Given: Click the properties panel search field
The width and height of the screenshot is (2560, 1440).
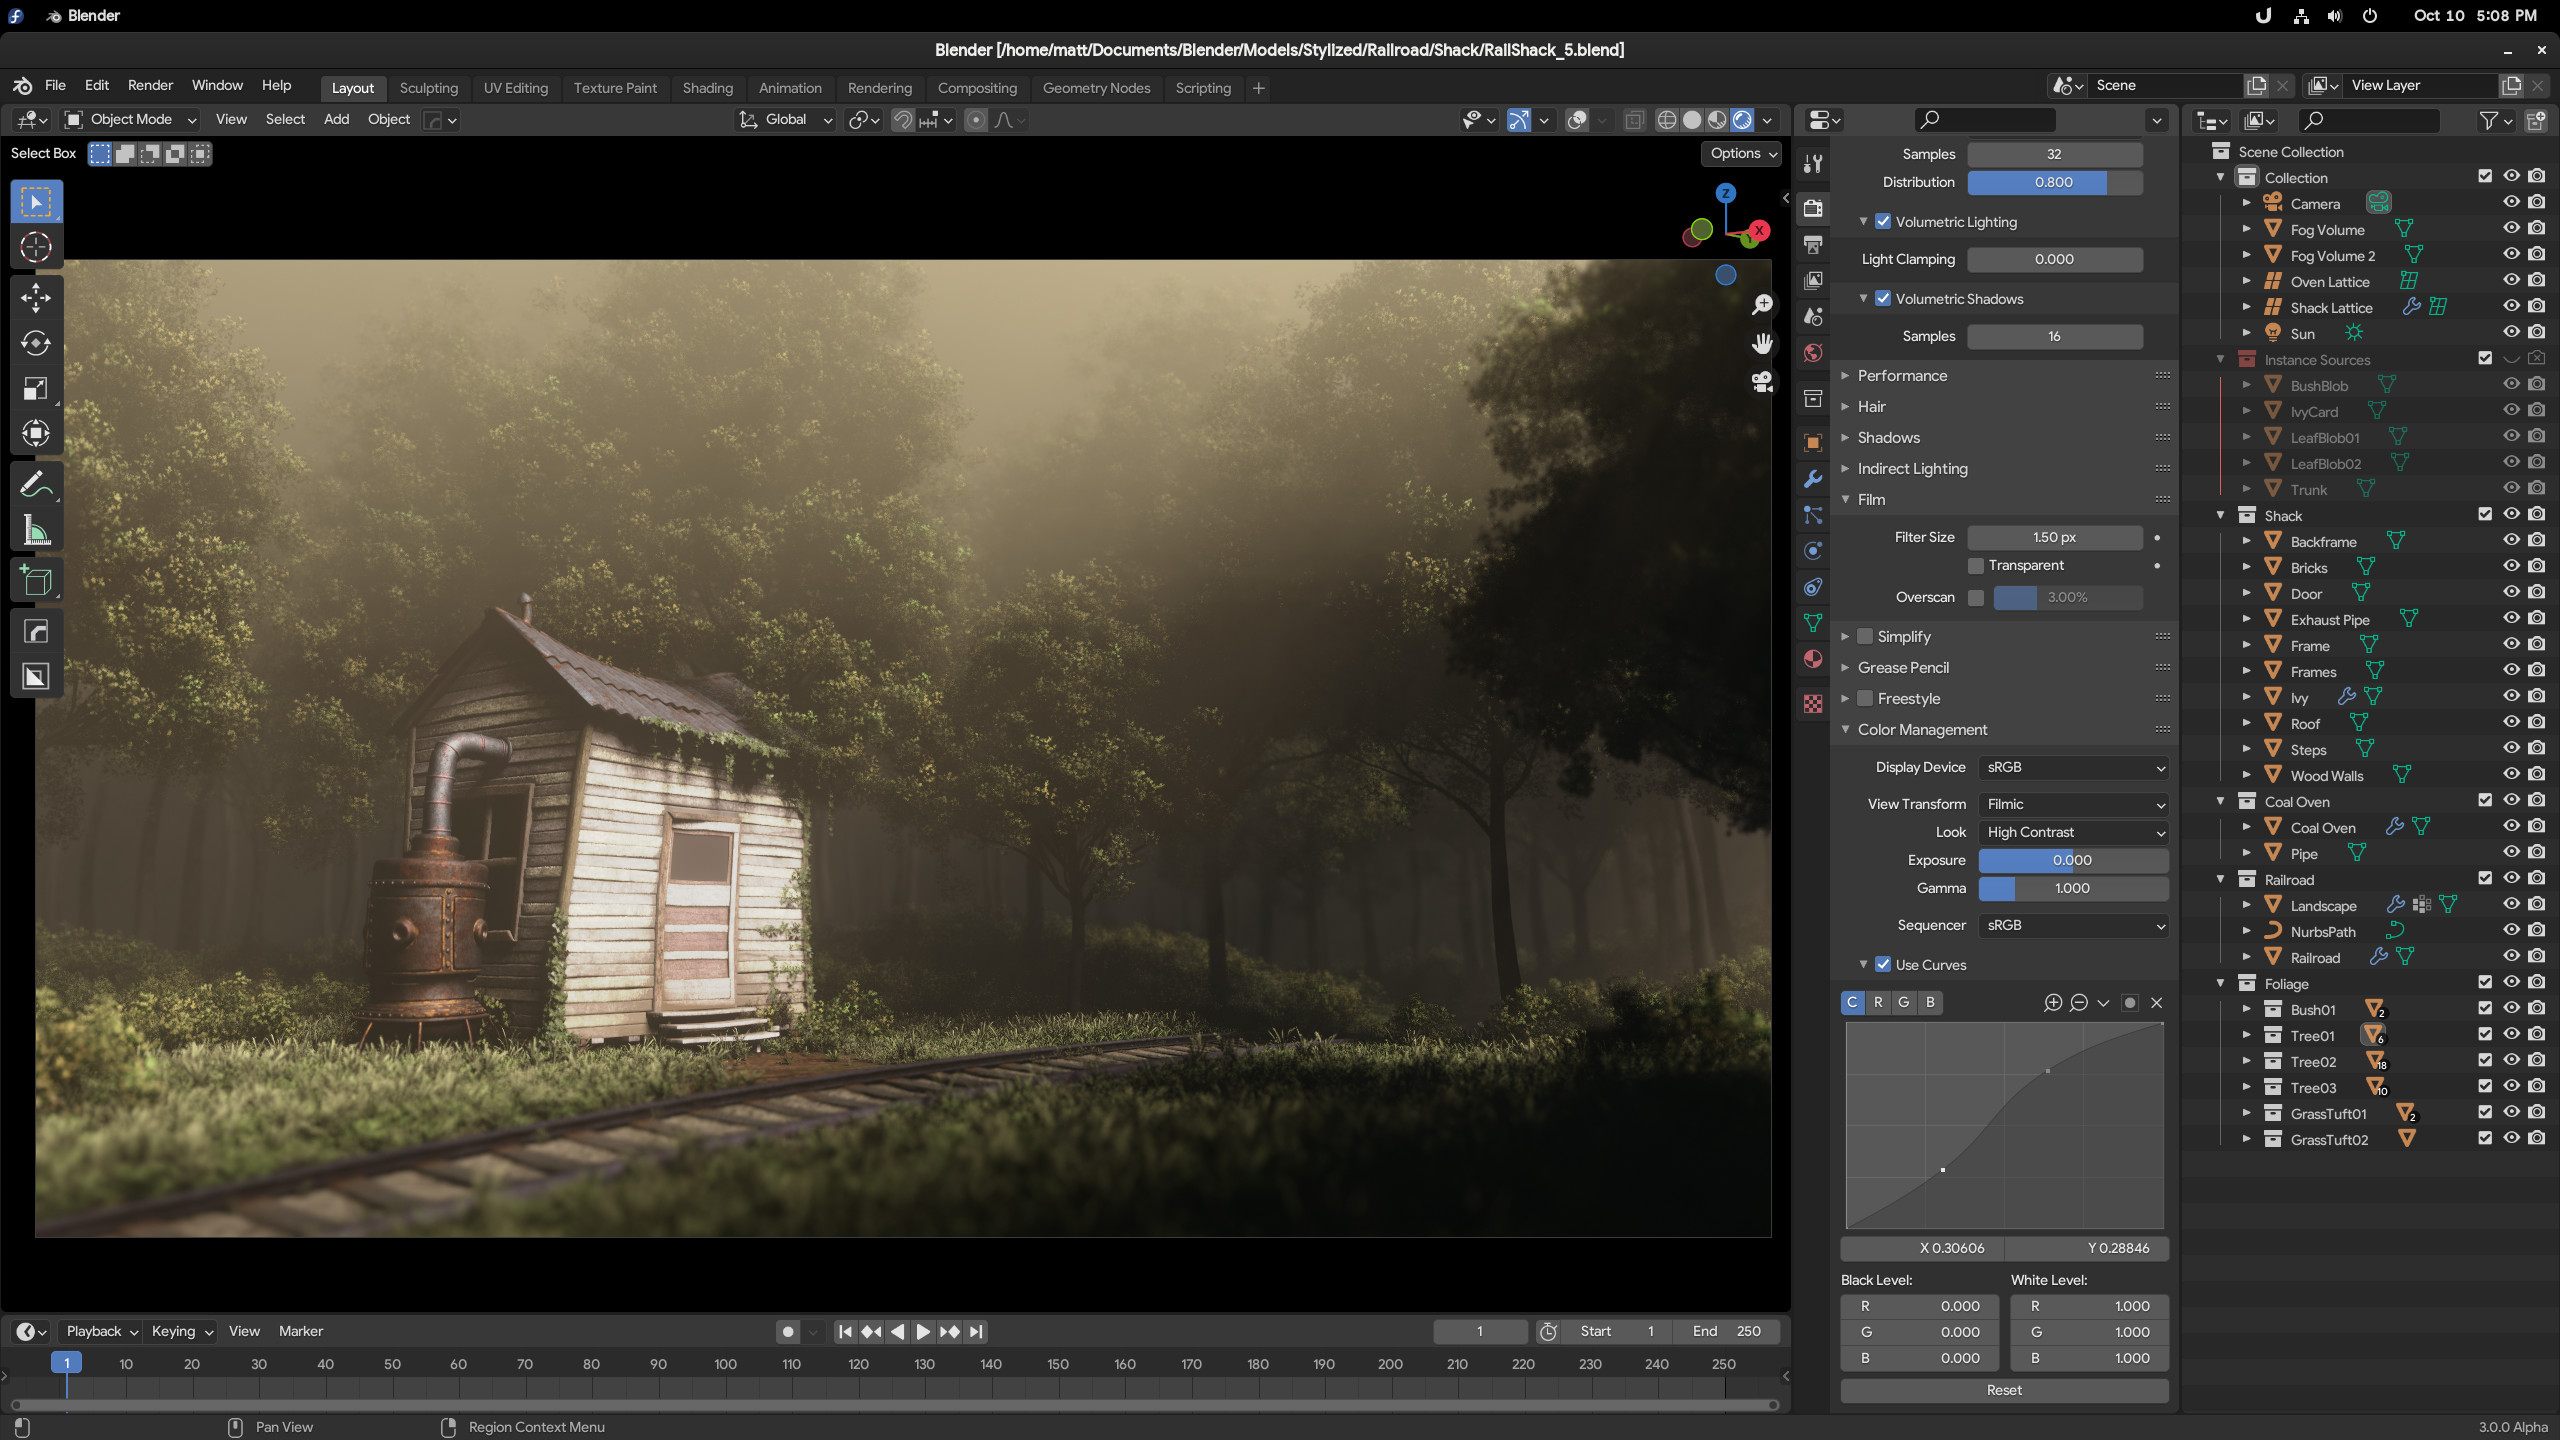Looking at the screenshot, I should (1985, 120).
